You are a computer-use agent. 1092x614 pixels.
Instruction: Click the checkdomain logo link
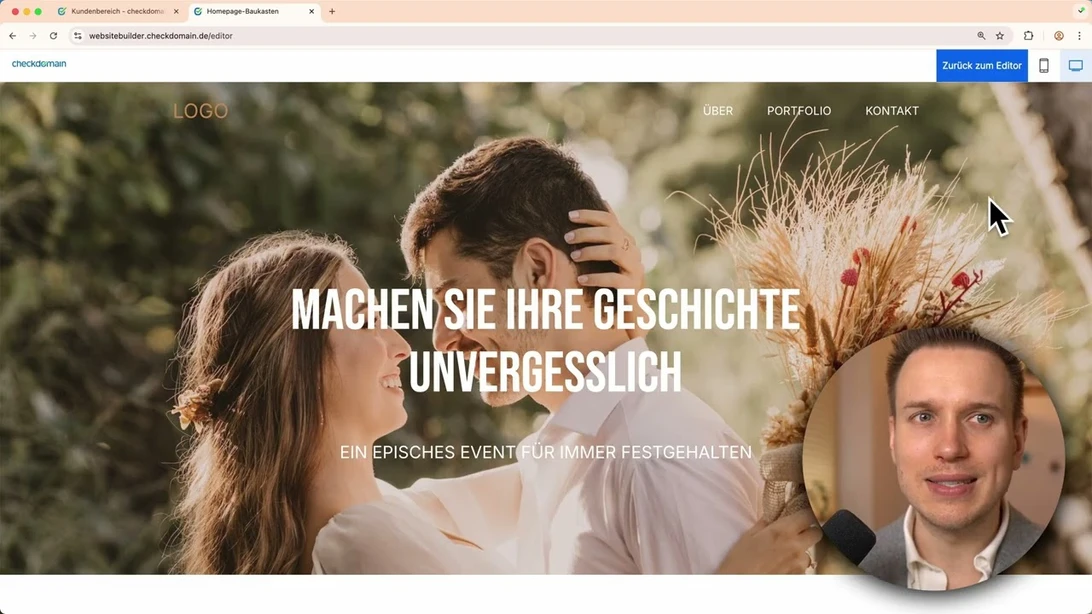(x=38, y=64)
